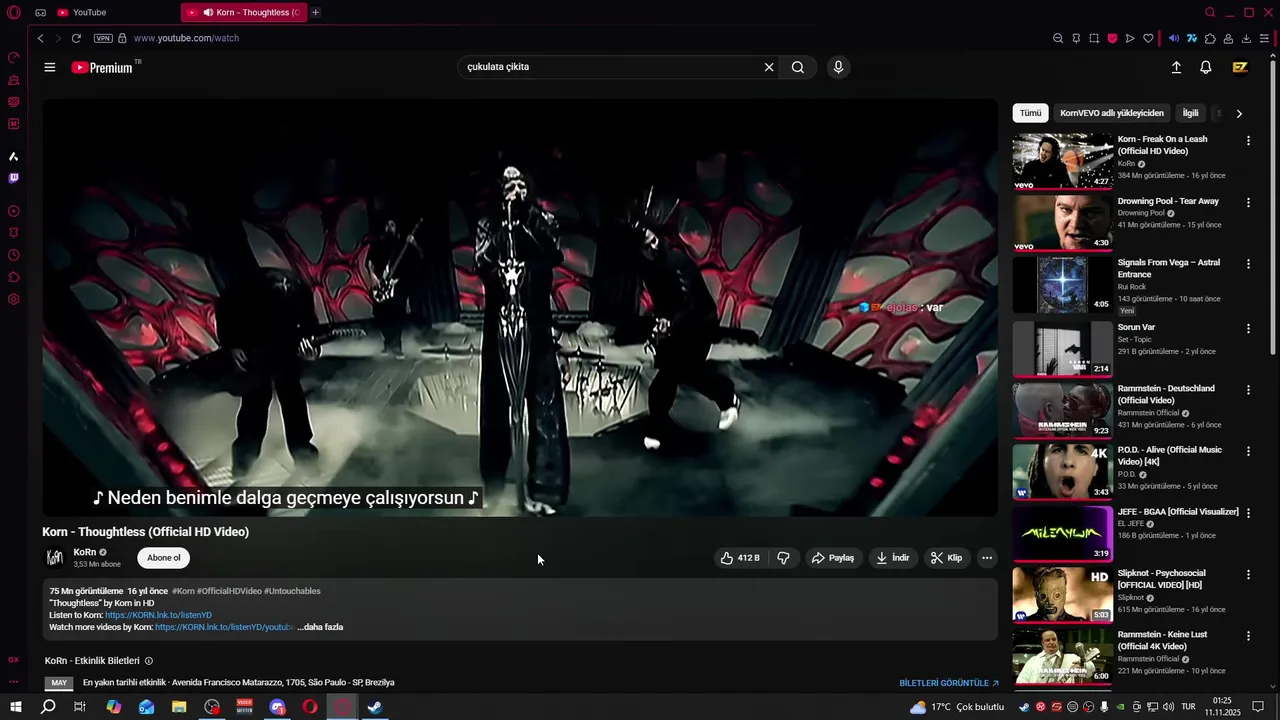Click the pin icon in browser toolbar
The width and height of the screenshot is (1280, 720).
pos(1076,38)
